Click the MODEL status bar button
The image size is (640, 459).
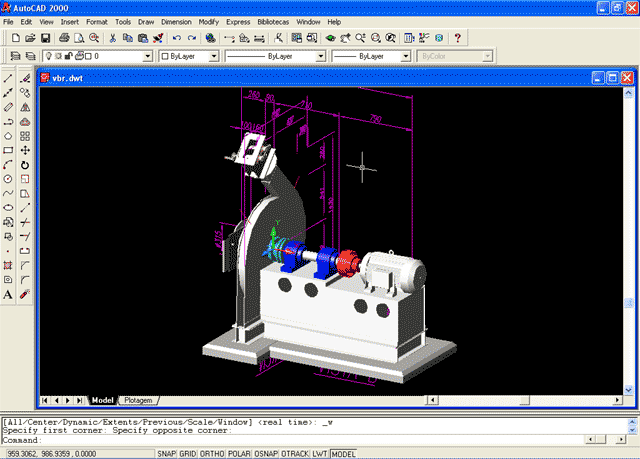[x=343, y=453]
